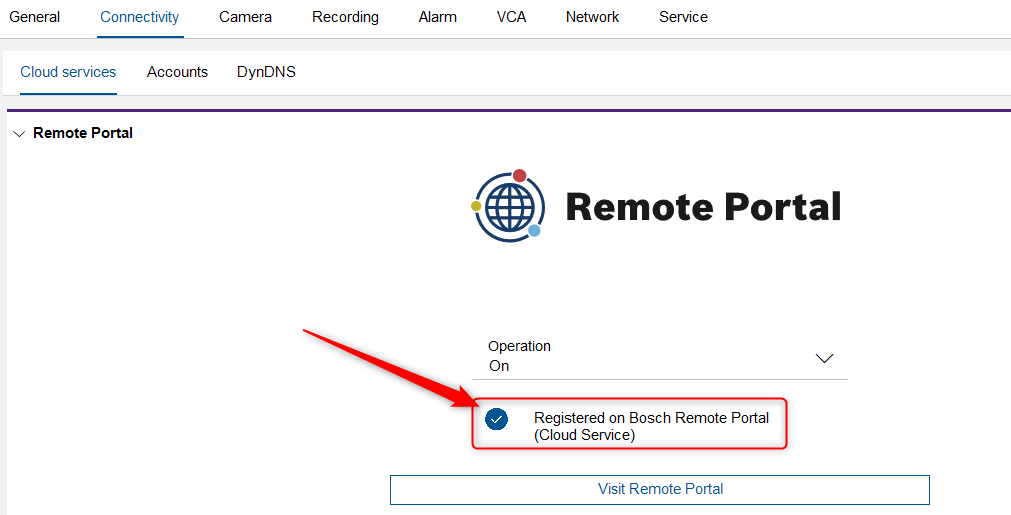Switch to the Network tab
Image resolution: width=1011 pixels, height=515 pixels.
point(593,17)
